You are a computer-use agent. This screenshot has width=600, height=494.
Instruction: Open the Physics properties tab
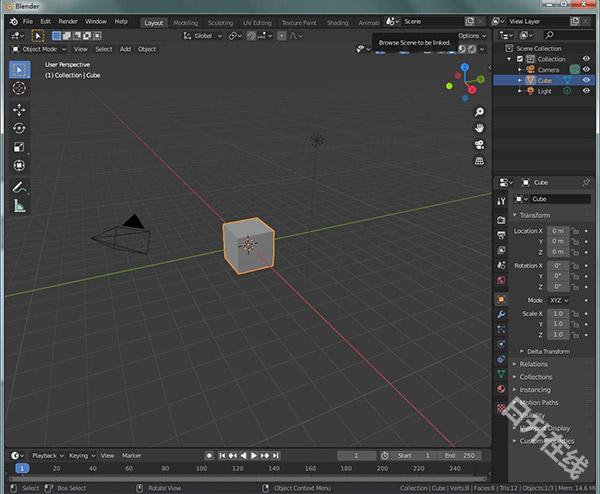click(x=501, y=344)
